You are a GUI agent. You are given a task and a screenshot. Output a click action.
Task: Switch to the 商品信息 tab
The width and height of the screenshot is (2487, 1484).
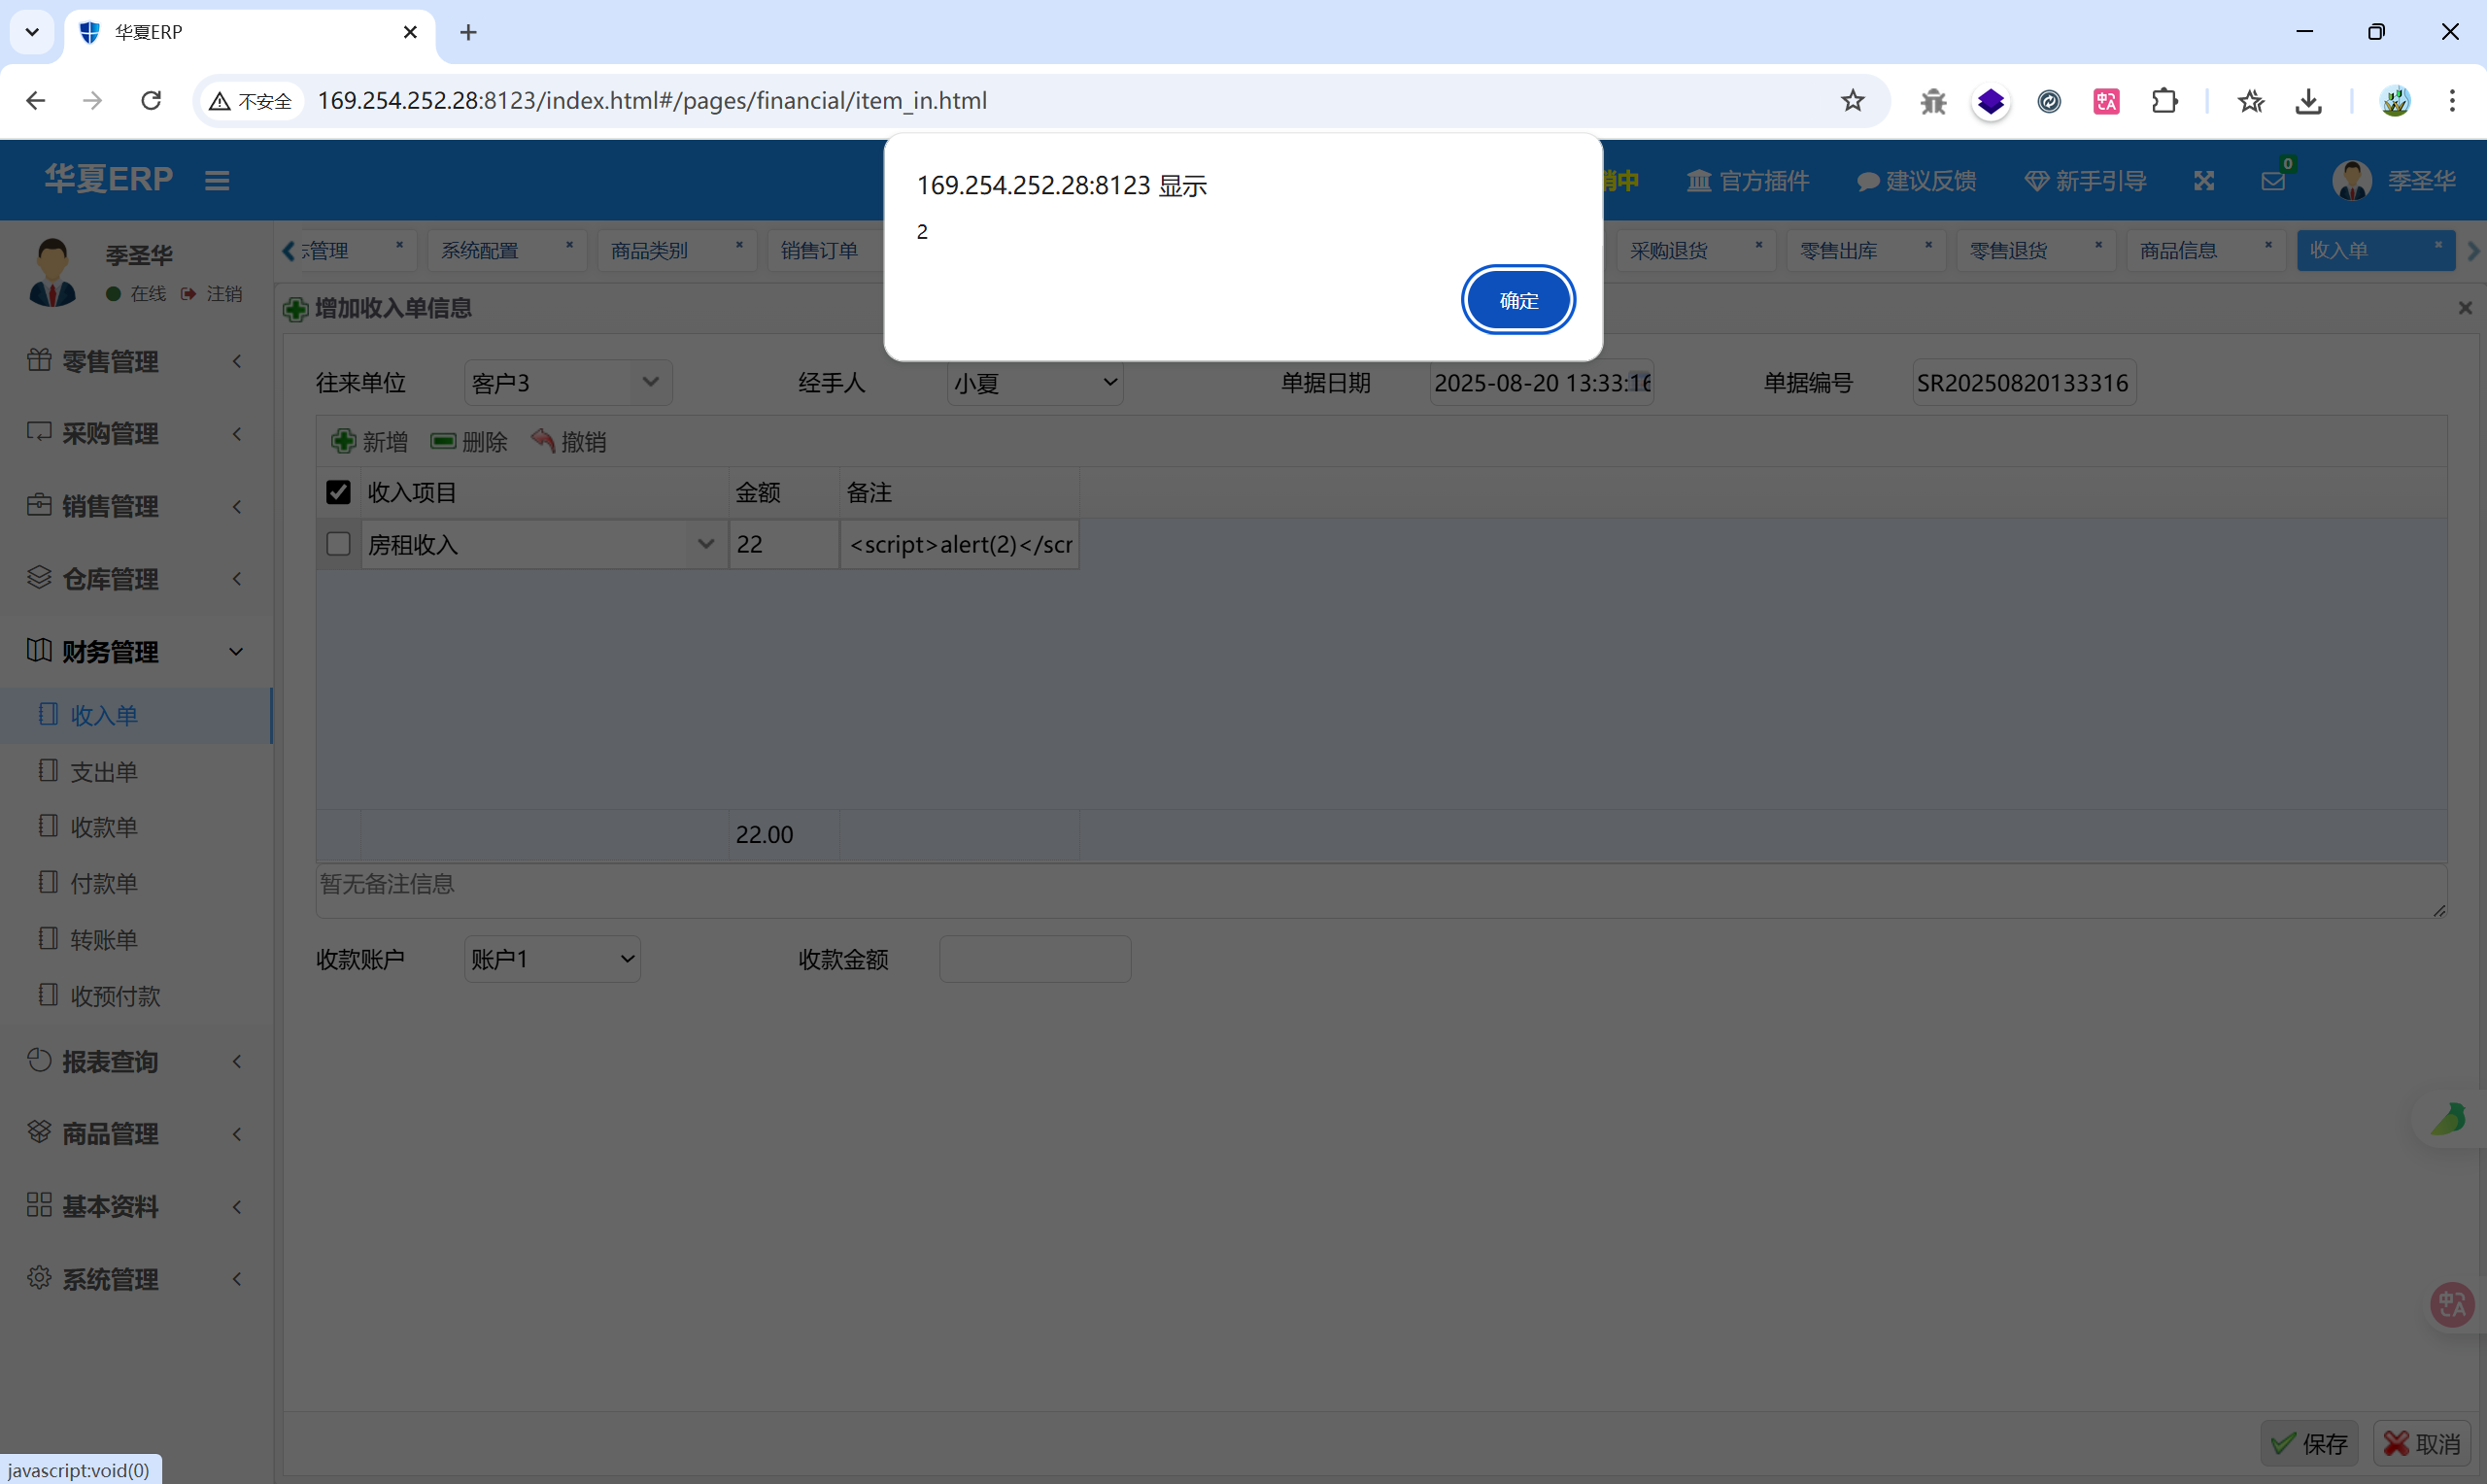[x=2178, y=251]
